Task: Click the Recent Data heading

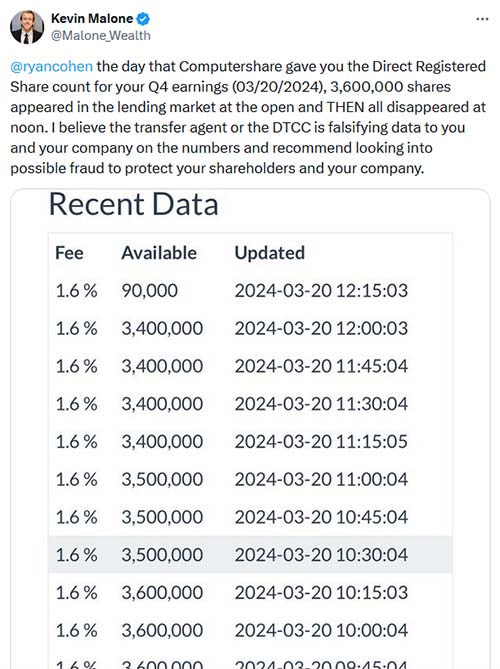Action: pyautogui.click(x=134, y=204)
